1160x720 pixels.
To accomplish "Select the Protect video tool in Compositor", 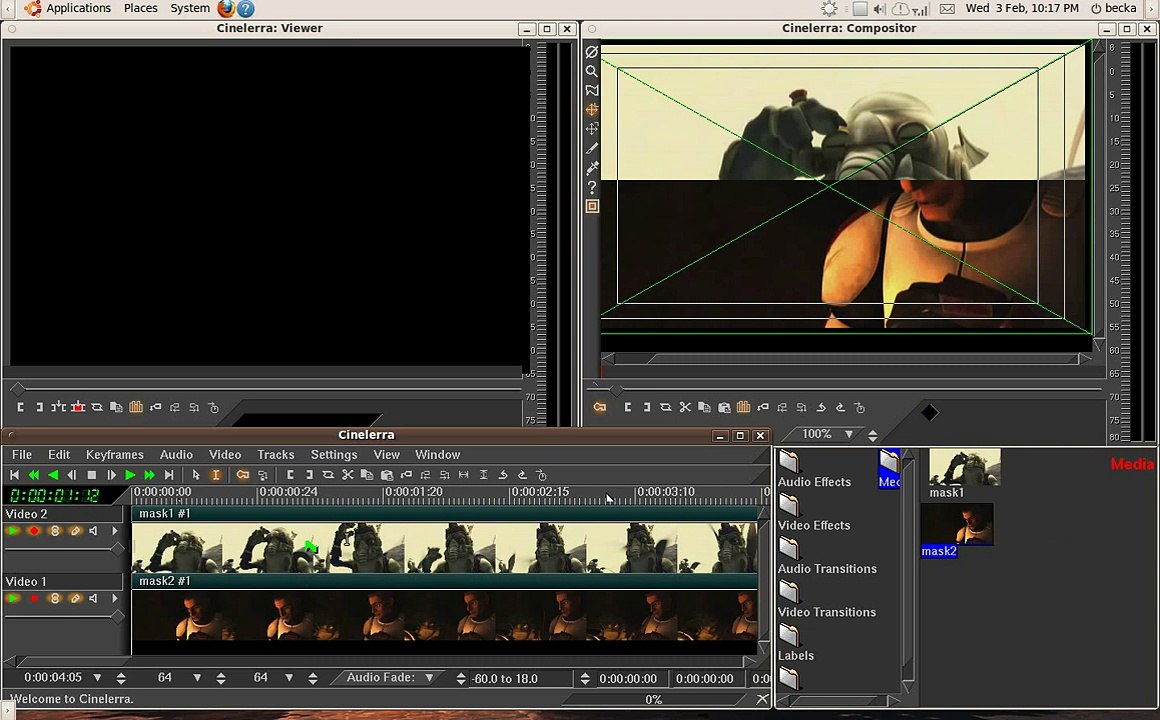I will coord(592,52).
